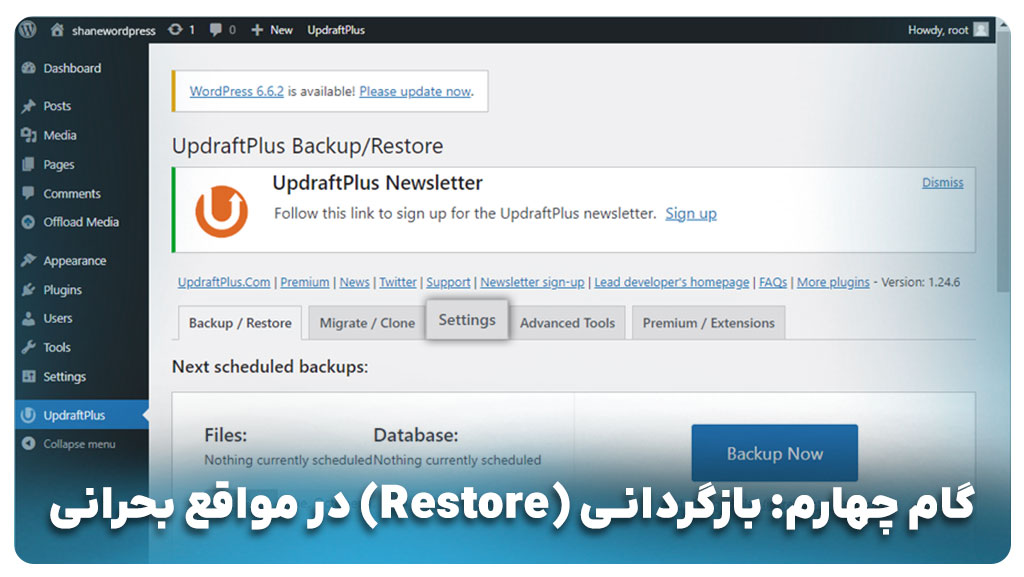Image resolution: width=1024 pixels, height=577 pixels.
Task: Switch to the Settings tab
Action: 467,320
